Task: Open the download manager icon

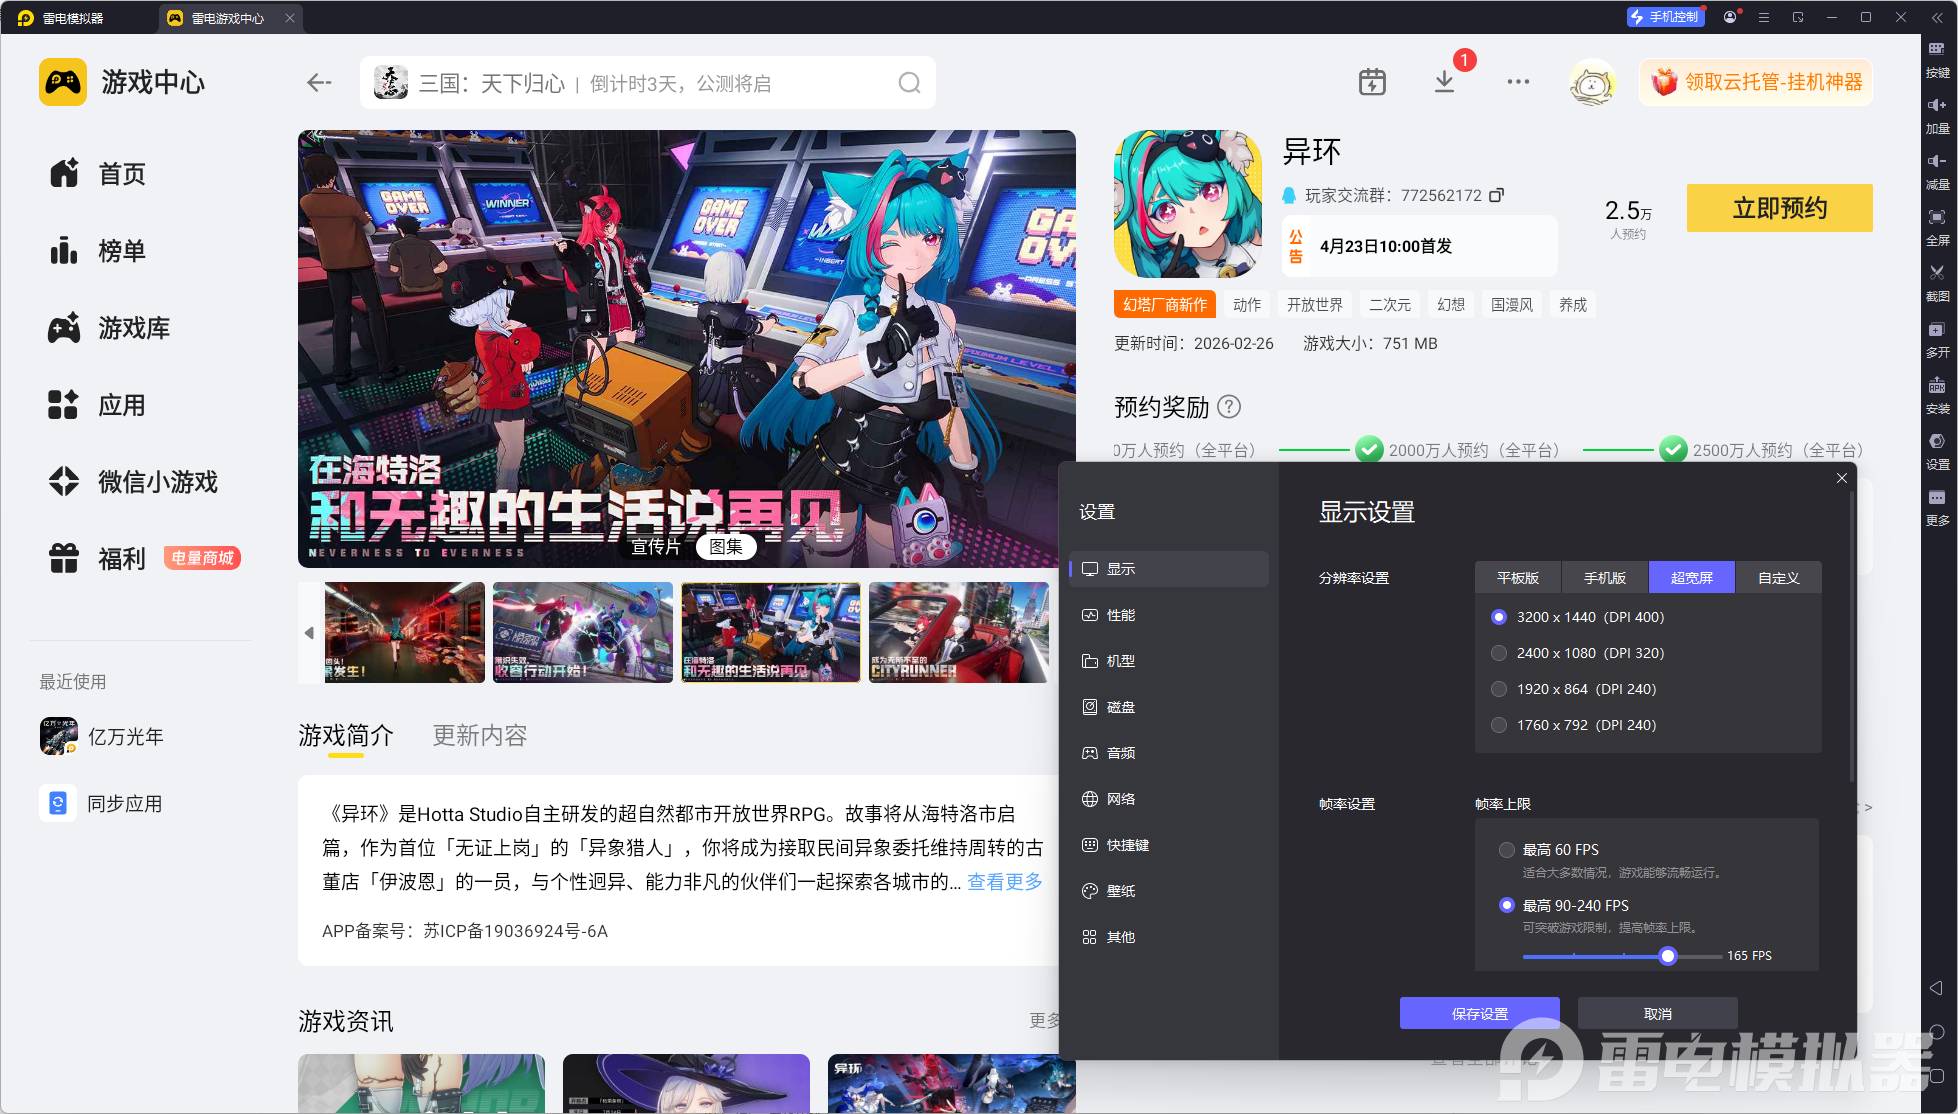Action: 1444,82
